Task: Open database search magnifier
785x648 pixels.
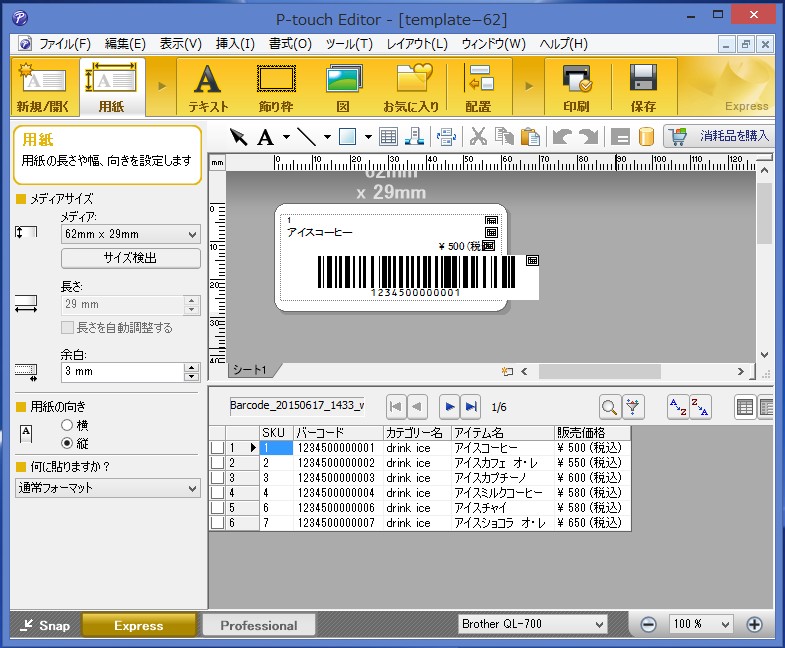Action: [x=609, y=407]
